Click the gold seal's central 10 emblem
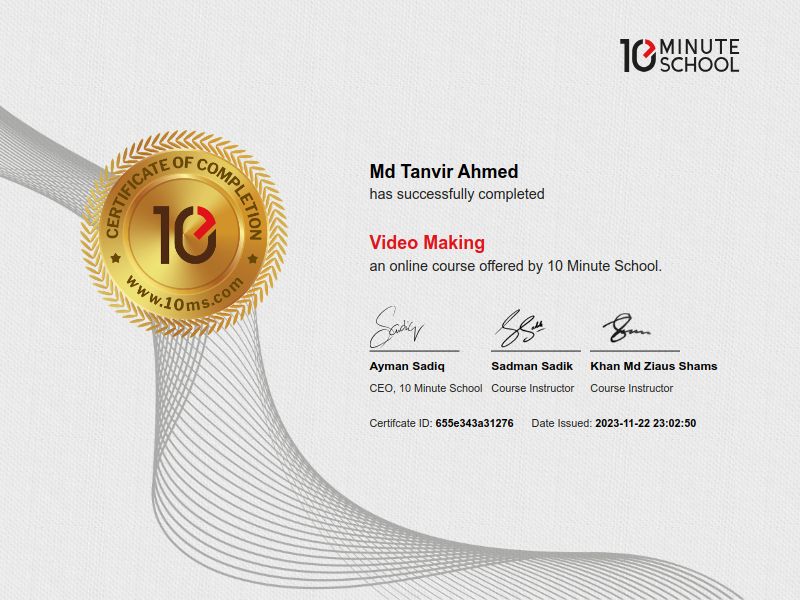The image size is (800, 600). [x=183, y=233]
